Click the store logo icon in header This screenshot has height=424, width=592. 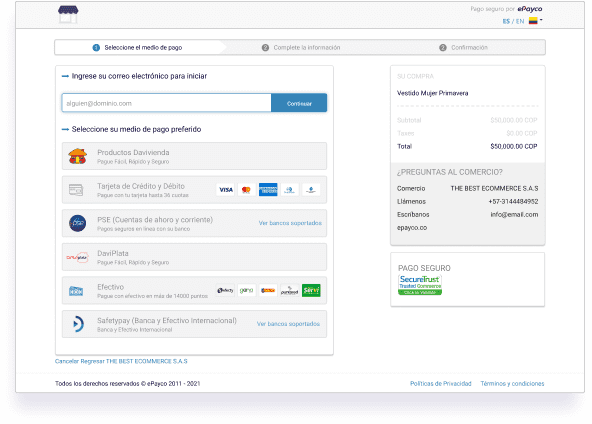tap(68, 14)
